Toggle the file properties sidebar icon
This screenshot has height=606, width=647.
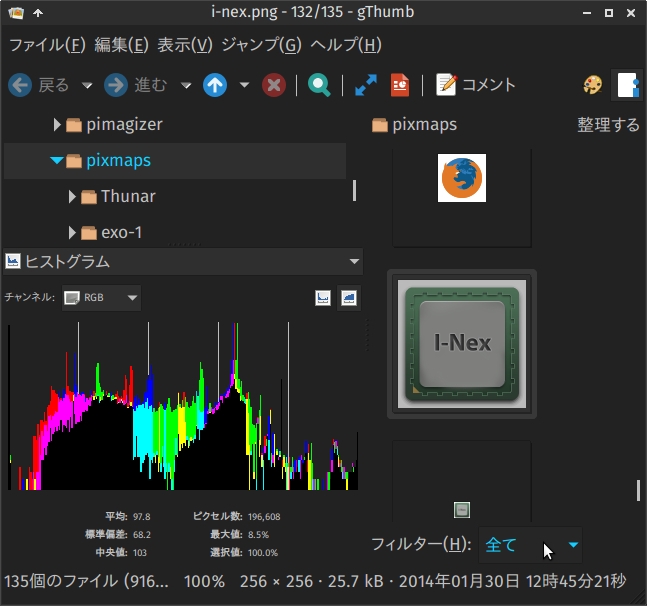(x=628, y=85)
